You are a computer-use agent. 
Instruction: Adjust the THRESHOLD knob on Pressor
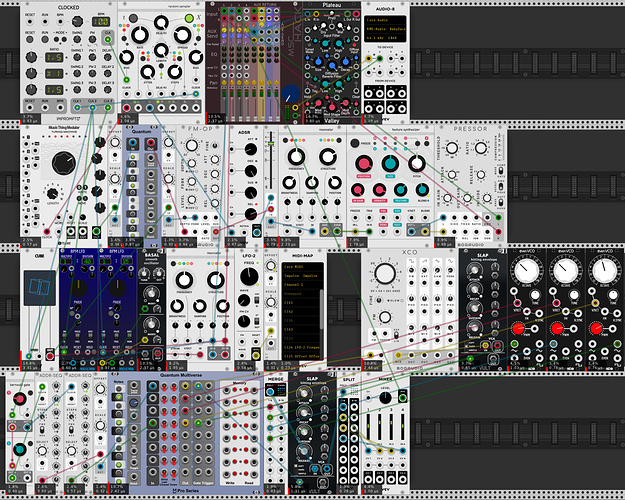click(452, 148)
